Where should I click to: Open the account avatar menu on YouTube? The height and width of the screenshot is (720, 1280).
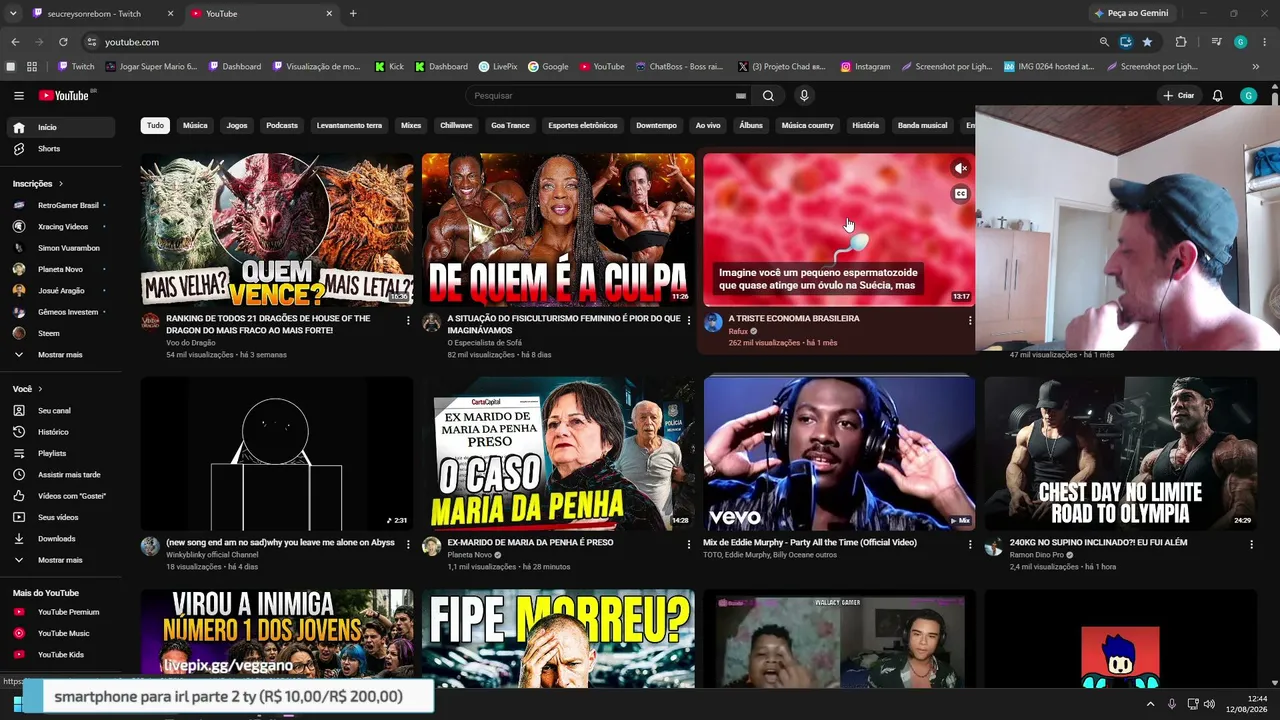click(1248, 96)
